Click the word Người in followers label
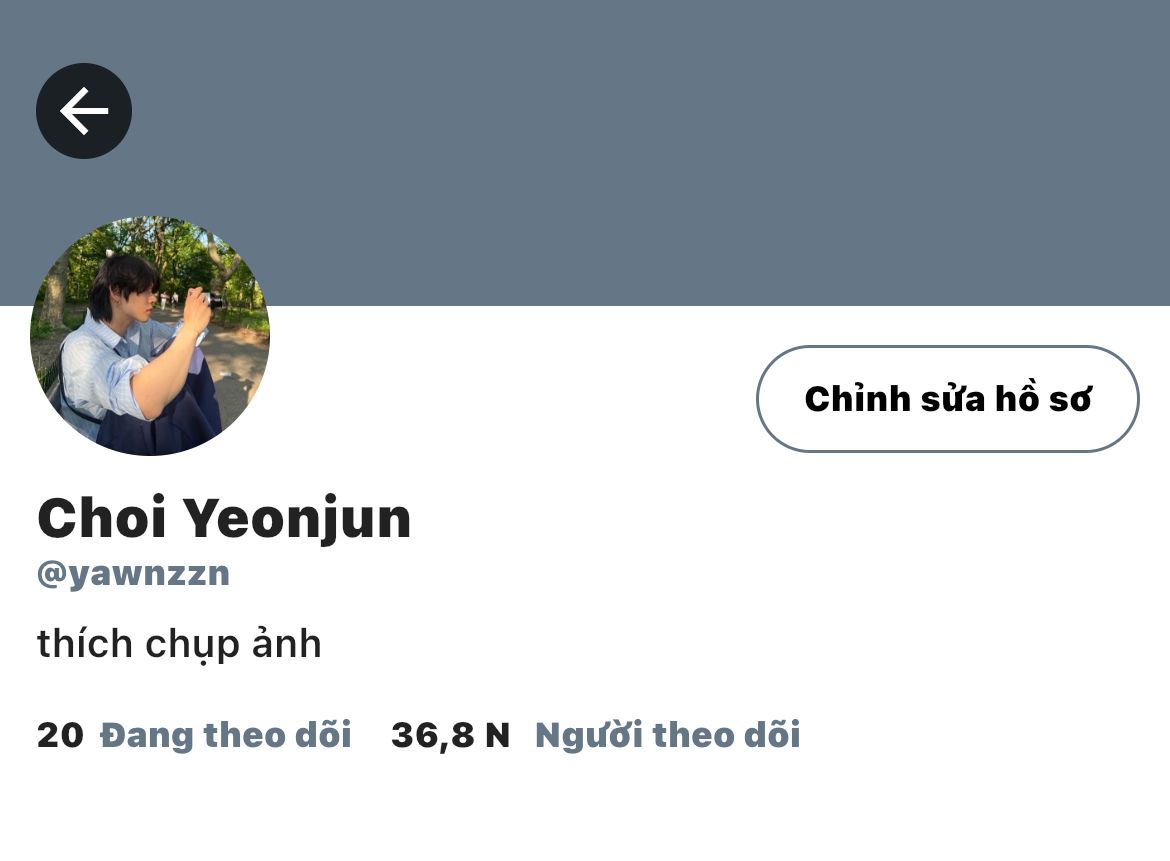Image resolution: width=1170 pixels, height=861 pixels. click(589, 735)
